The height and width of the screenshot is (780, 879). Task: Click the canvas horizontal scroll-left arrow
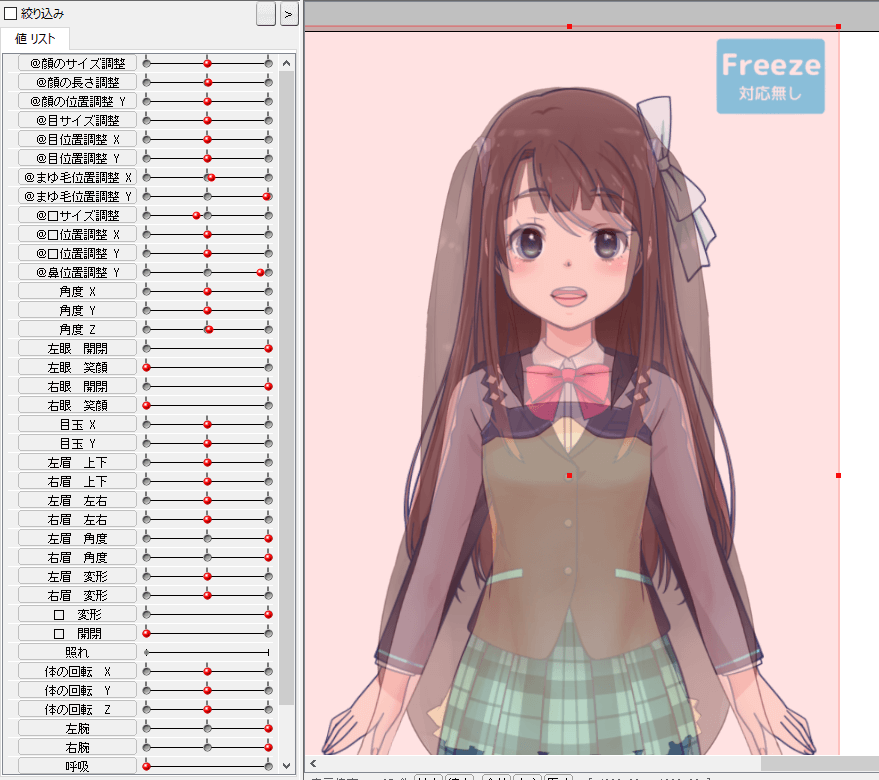coord(313,763)
